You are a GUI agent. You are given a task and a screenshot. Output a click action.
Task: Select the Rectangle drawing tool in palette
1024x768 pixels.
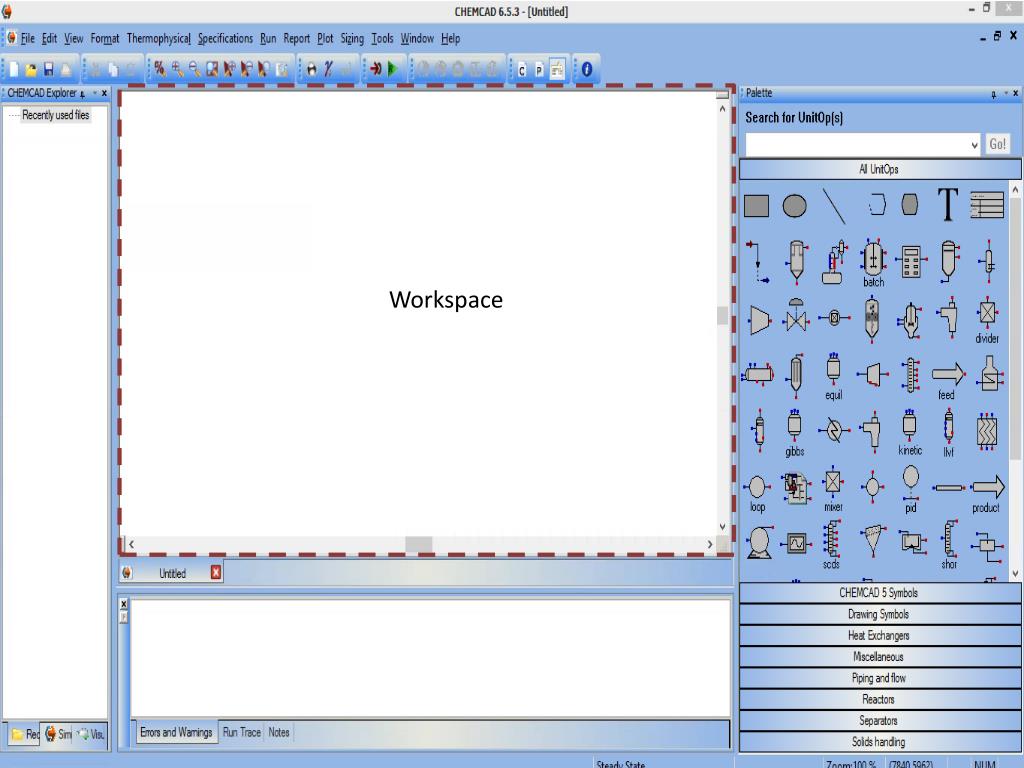756,206
